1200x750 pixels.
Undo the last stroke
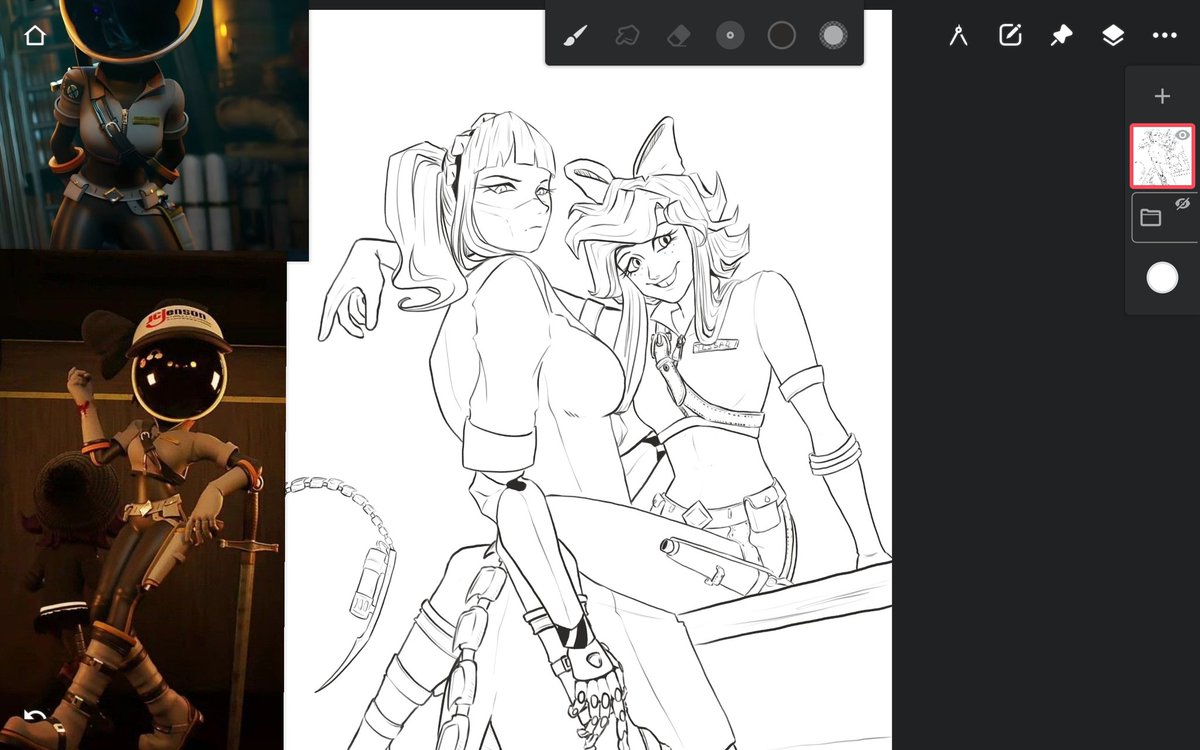tap(35, 716)
